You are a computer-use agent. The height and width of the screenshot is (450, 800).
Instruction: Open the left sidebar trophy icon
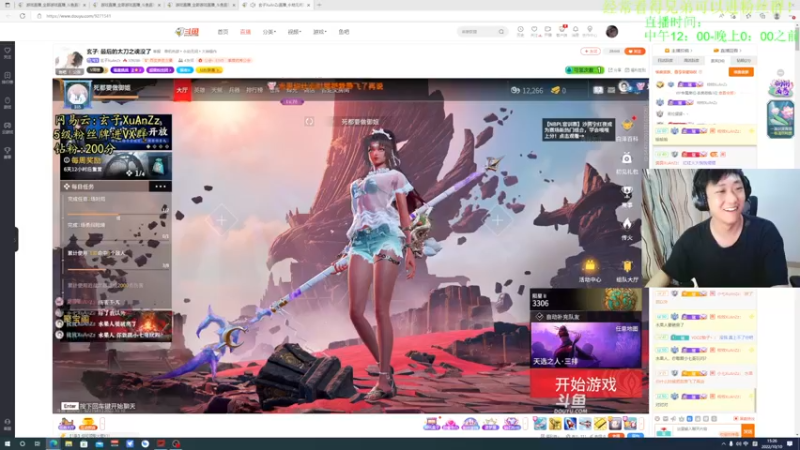coord(7,152)
